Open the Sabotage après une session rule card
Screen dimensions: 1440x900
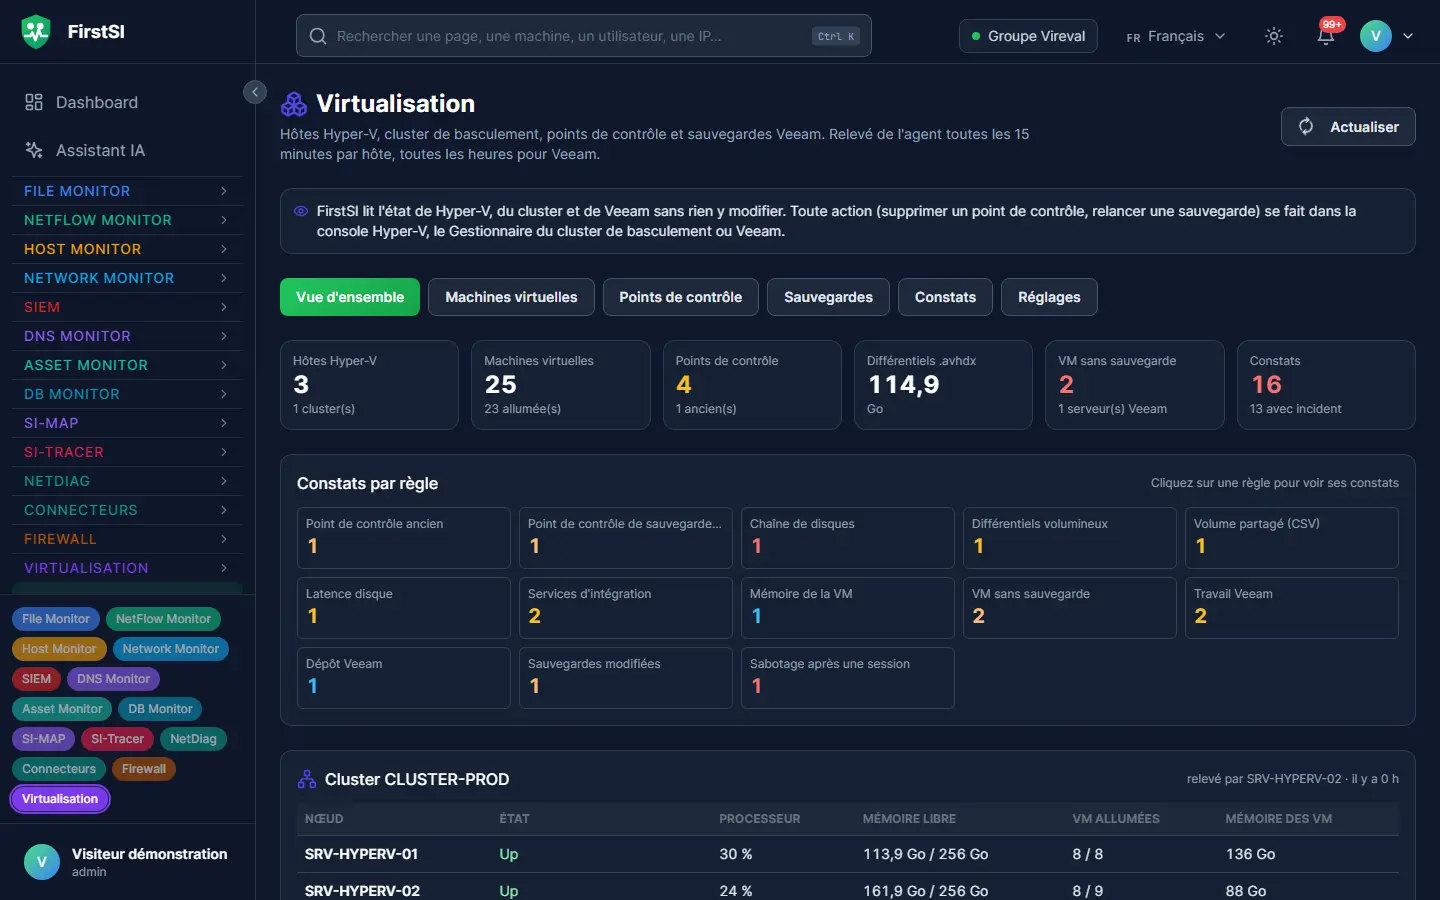click(848, 678)
